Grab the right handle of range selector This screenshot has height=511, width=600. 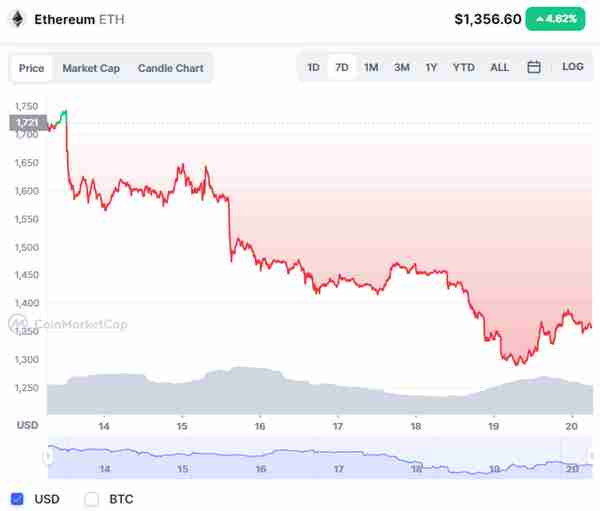click(x=592, y=456)
